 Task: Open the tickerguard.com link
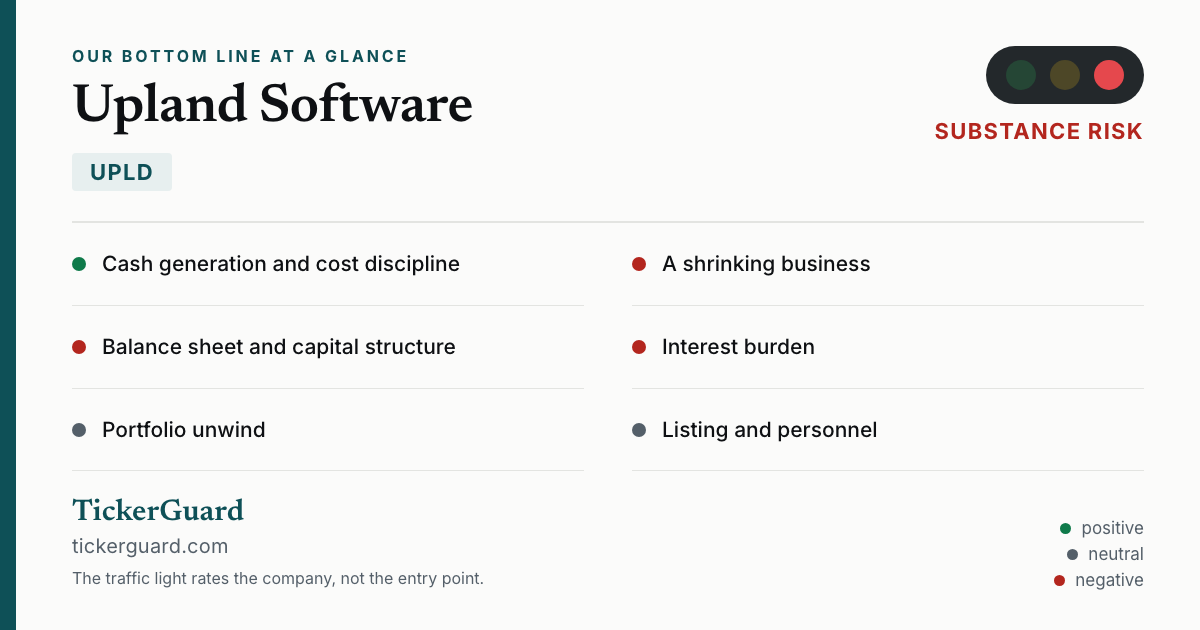pyautogui.click(x=150, y=546)
